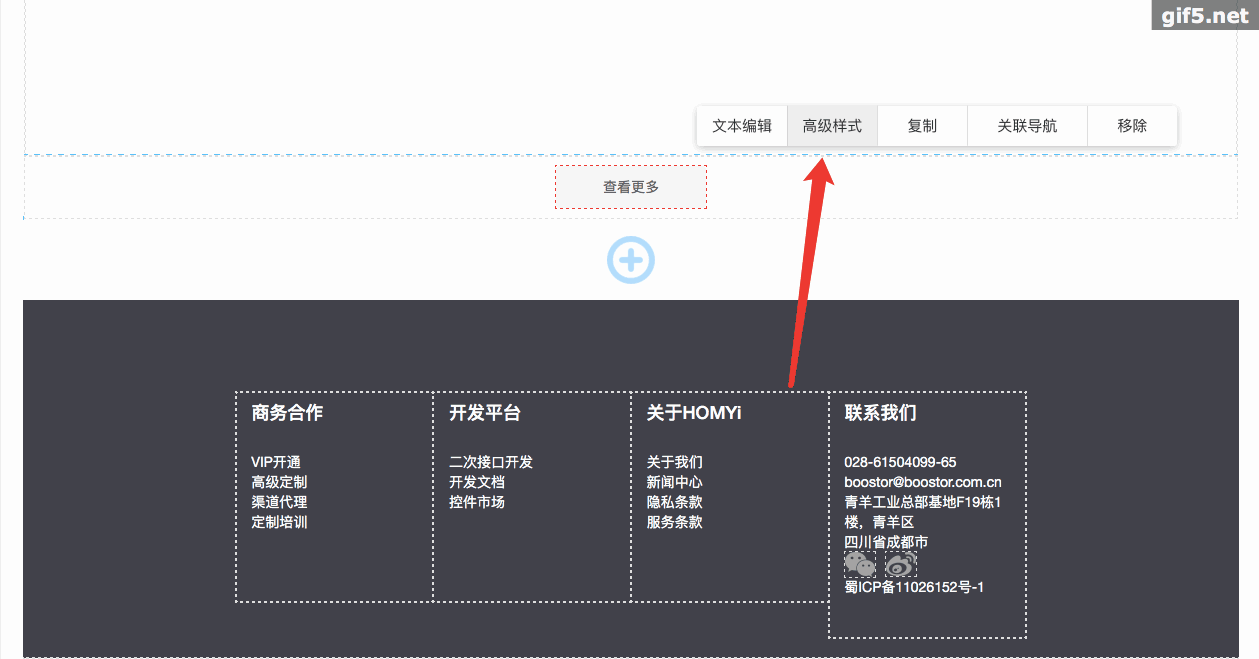Viewport: 1259px width, 659px height.
Task: Open 关联导航 in the floating toolbar
Action: 1027,126
